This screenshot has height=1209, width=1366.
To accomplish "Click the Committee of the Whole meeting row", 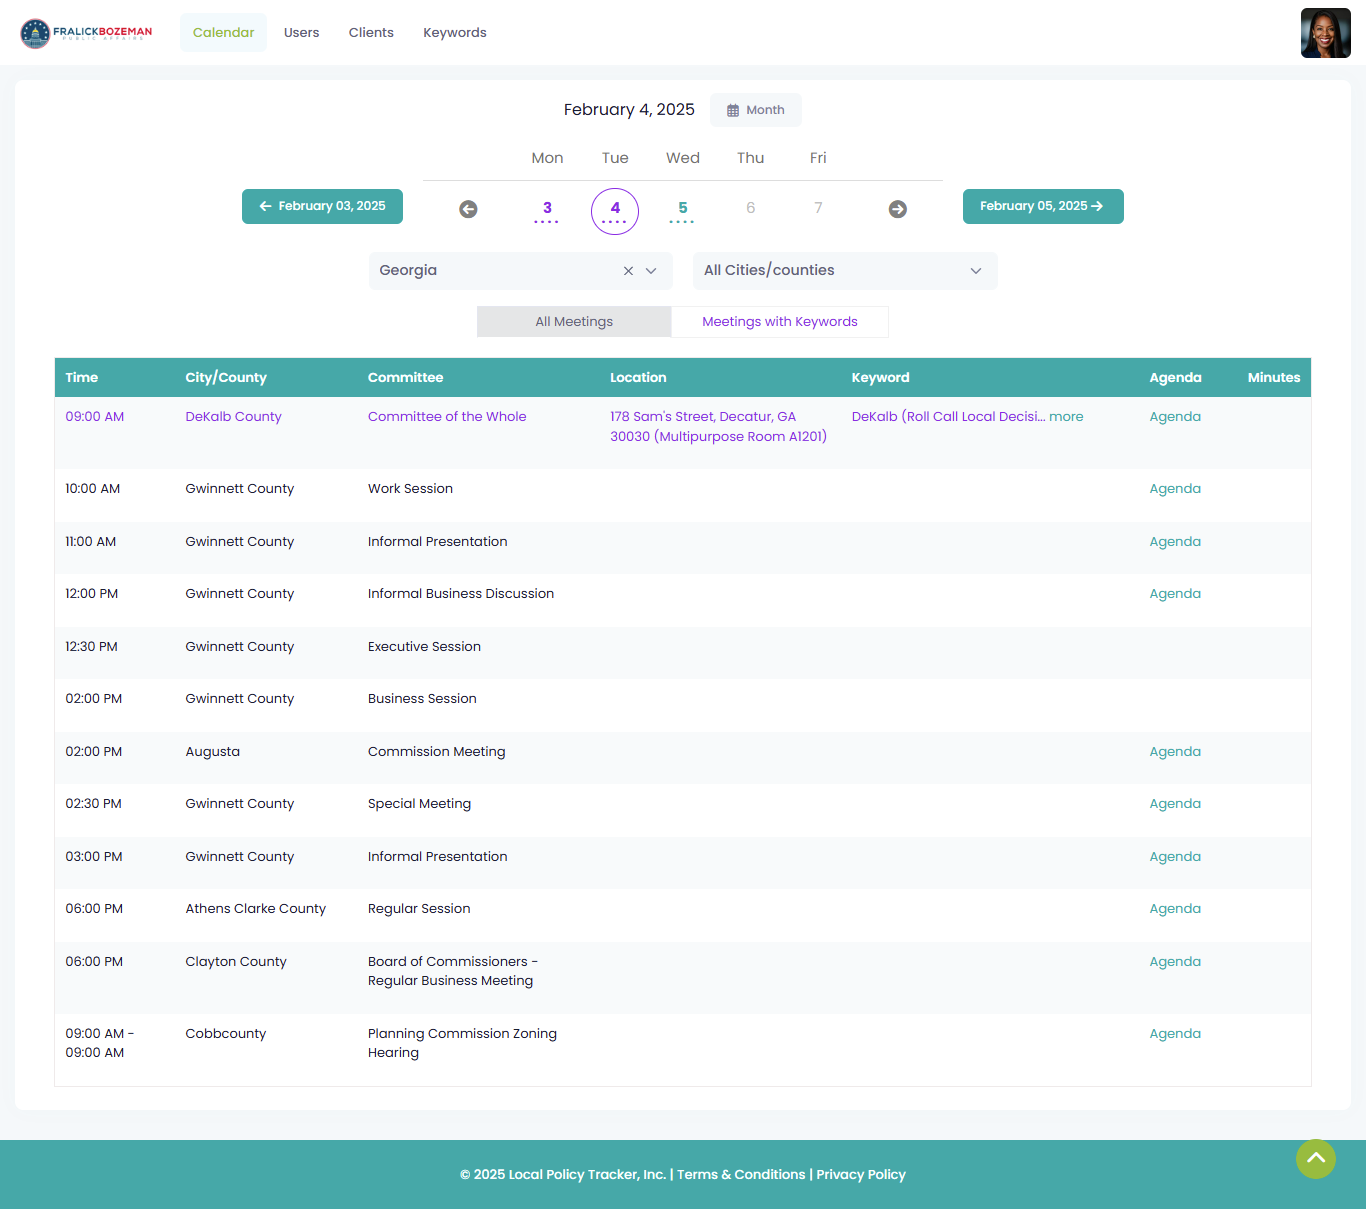I will pos(447,416).
